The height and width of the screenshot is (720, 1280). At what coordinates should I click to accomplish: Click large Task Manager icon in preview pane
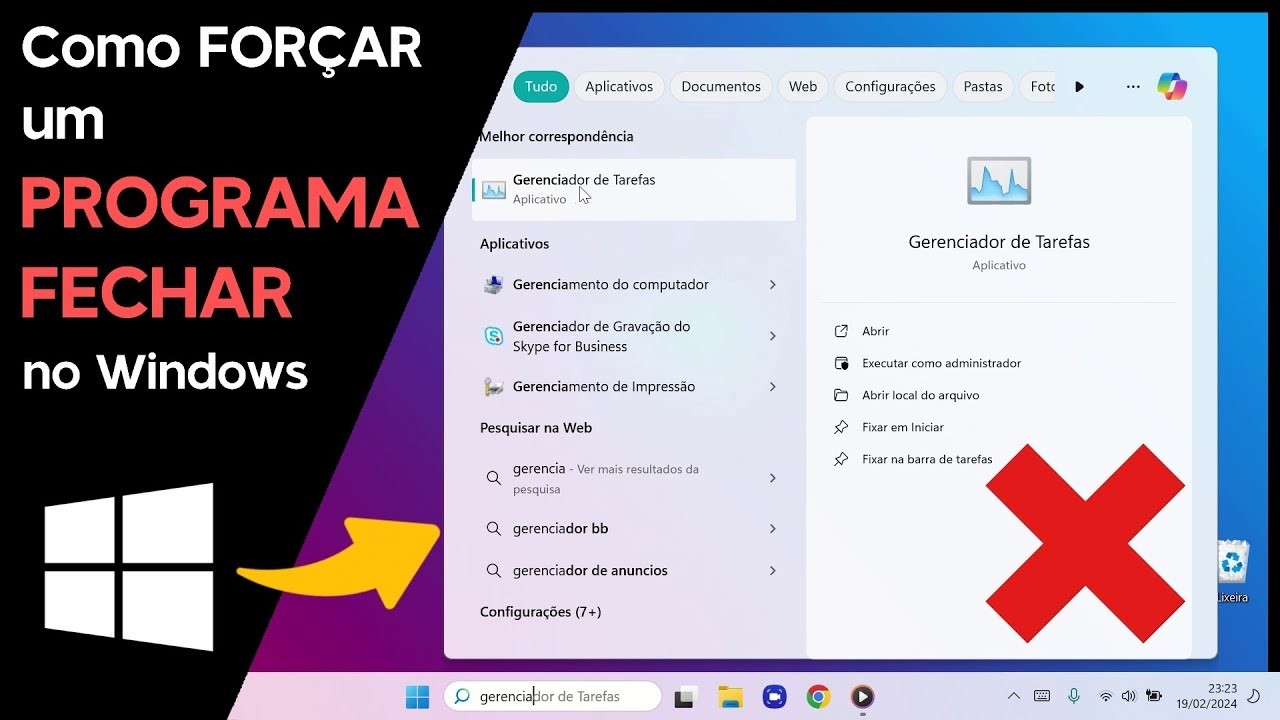click(999, 181)
